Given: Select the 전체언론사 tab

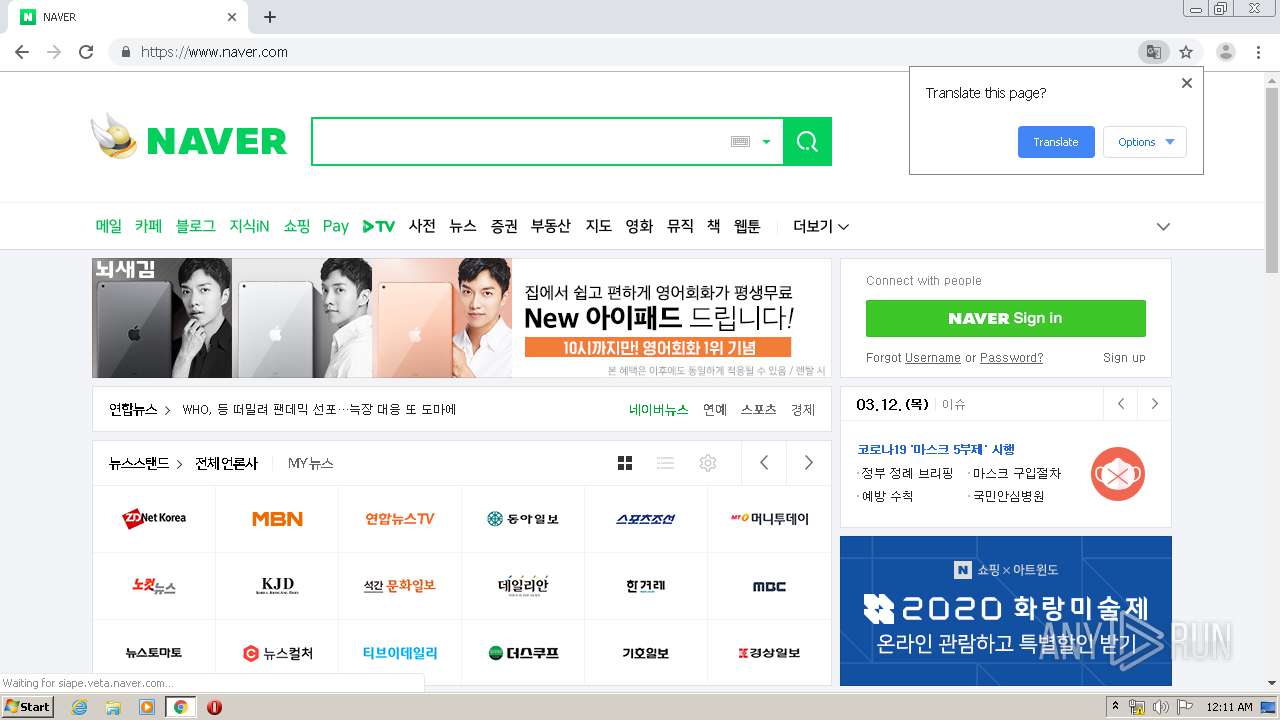Looking at the screenshot, I should click(x=226, y=463).
